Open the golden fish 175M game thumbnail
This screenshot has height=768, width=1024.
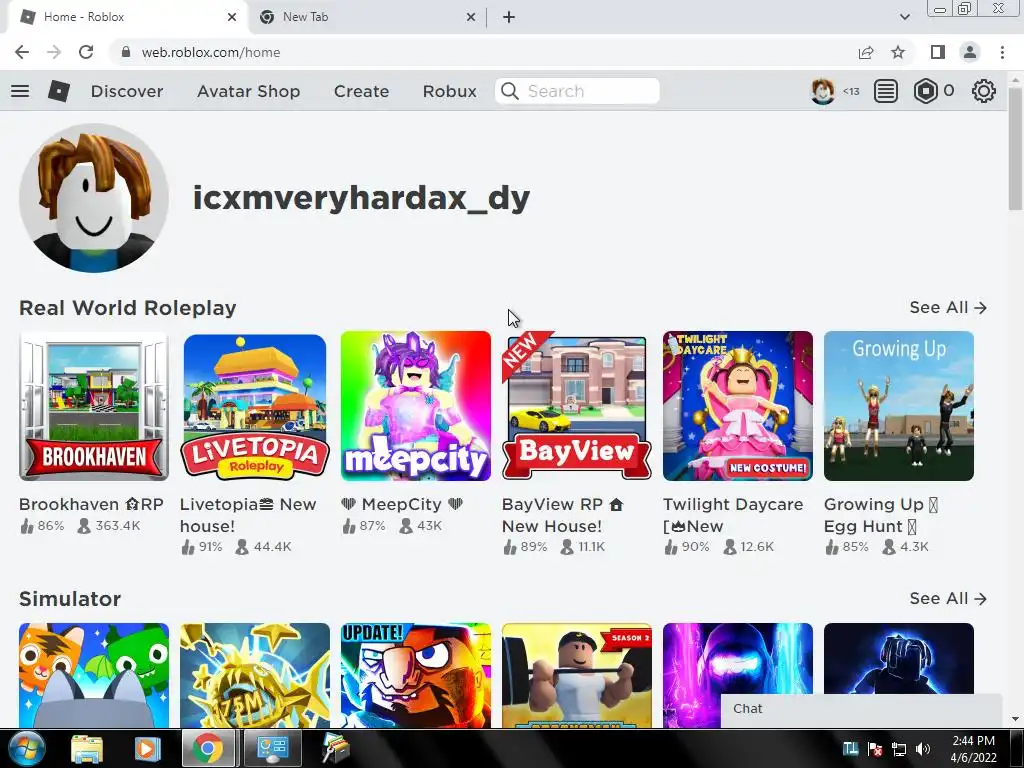(x=255, y=675)
